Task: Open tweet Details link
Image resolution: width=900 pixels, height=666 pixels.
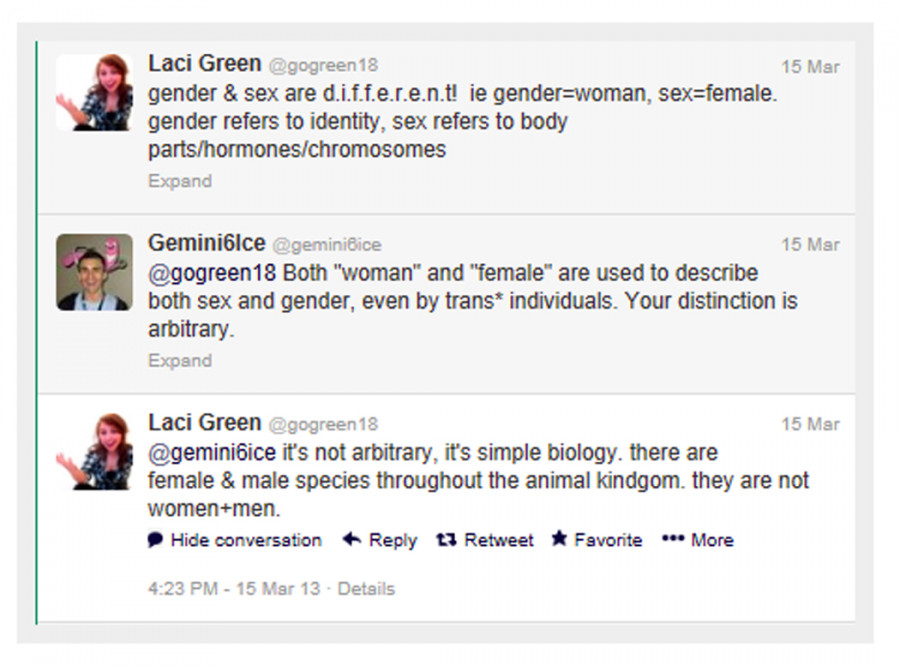Action: (366, 589)
